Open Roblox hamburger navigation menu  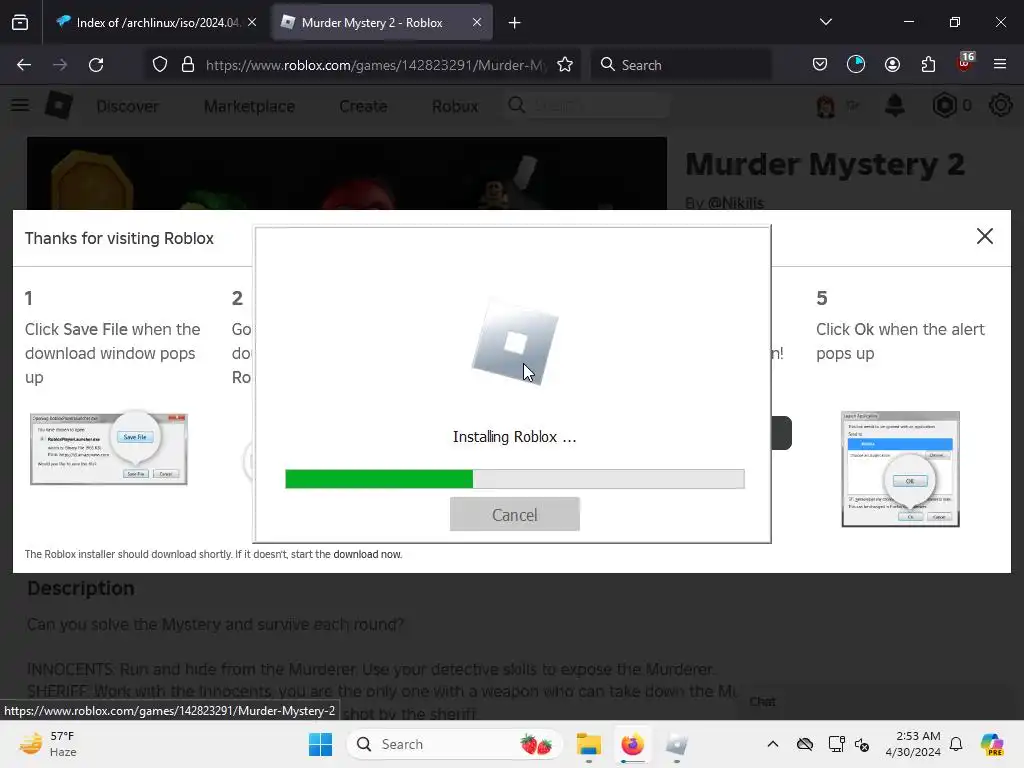click(20, 105)
